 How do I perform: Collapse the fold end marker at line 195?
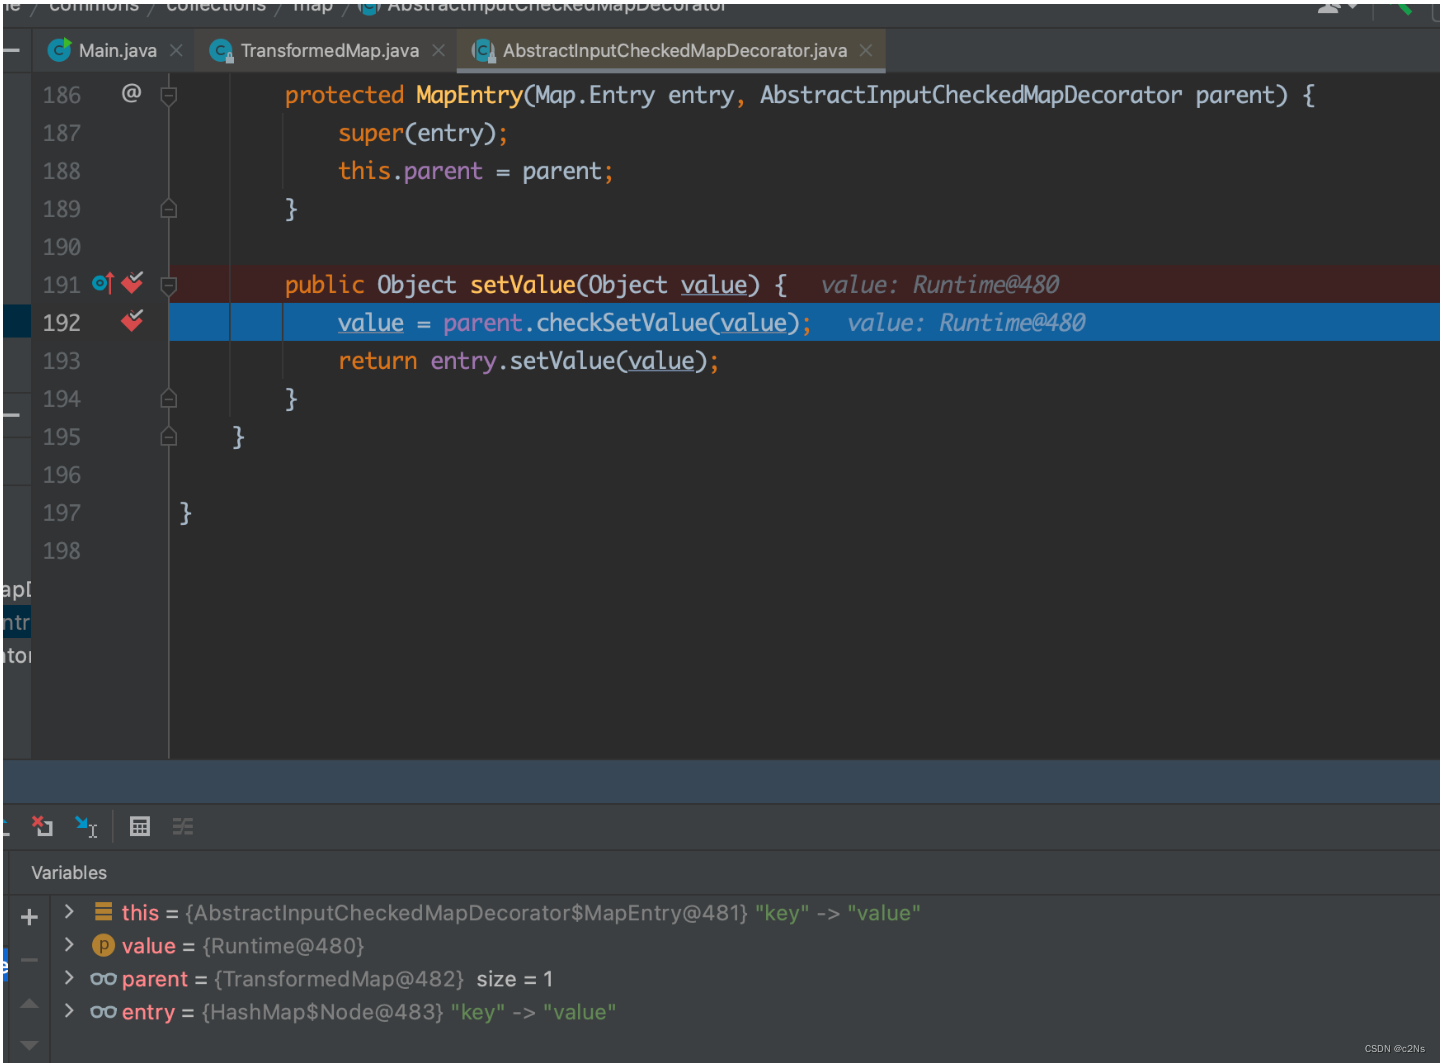click(169, 437)
